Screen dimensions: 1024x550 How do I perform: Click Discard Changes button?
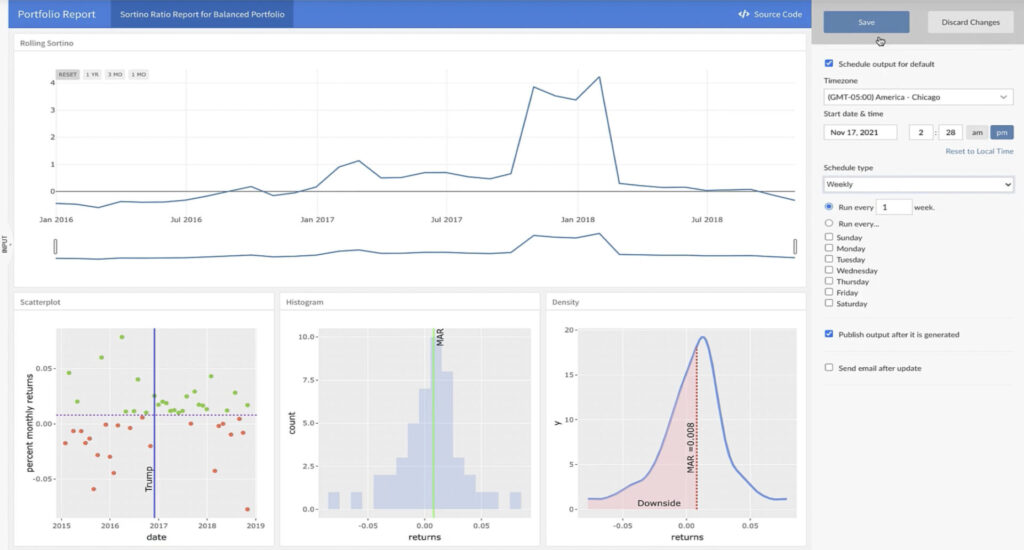970,22
